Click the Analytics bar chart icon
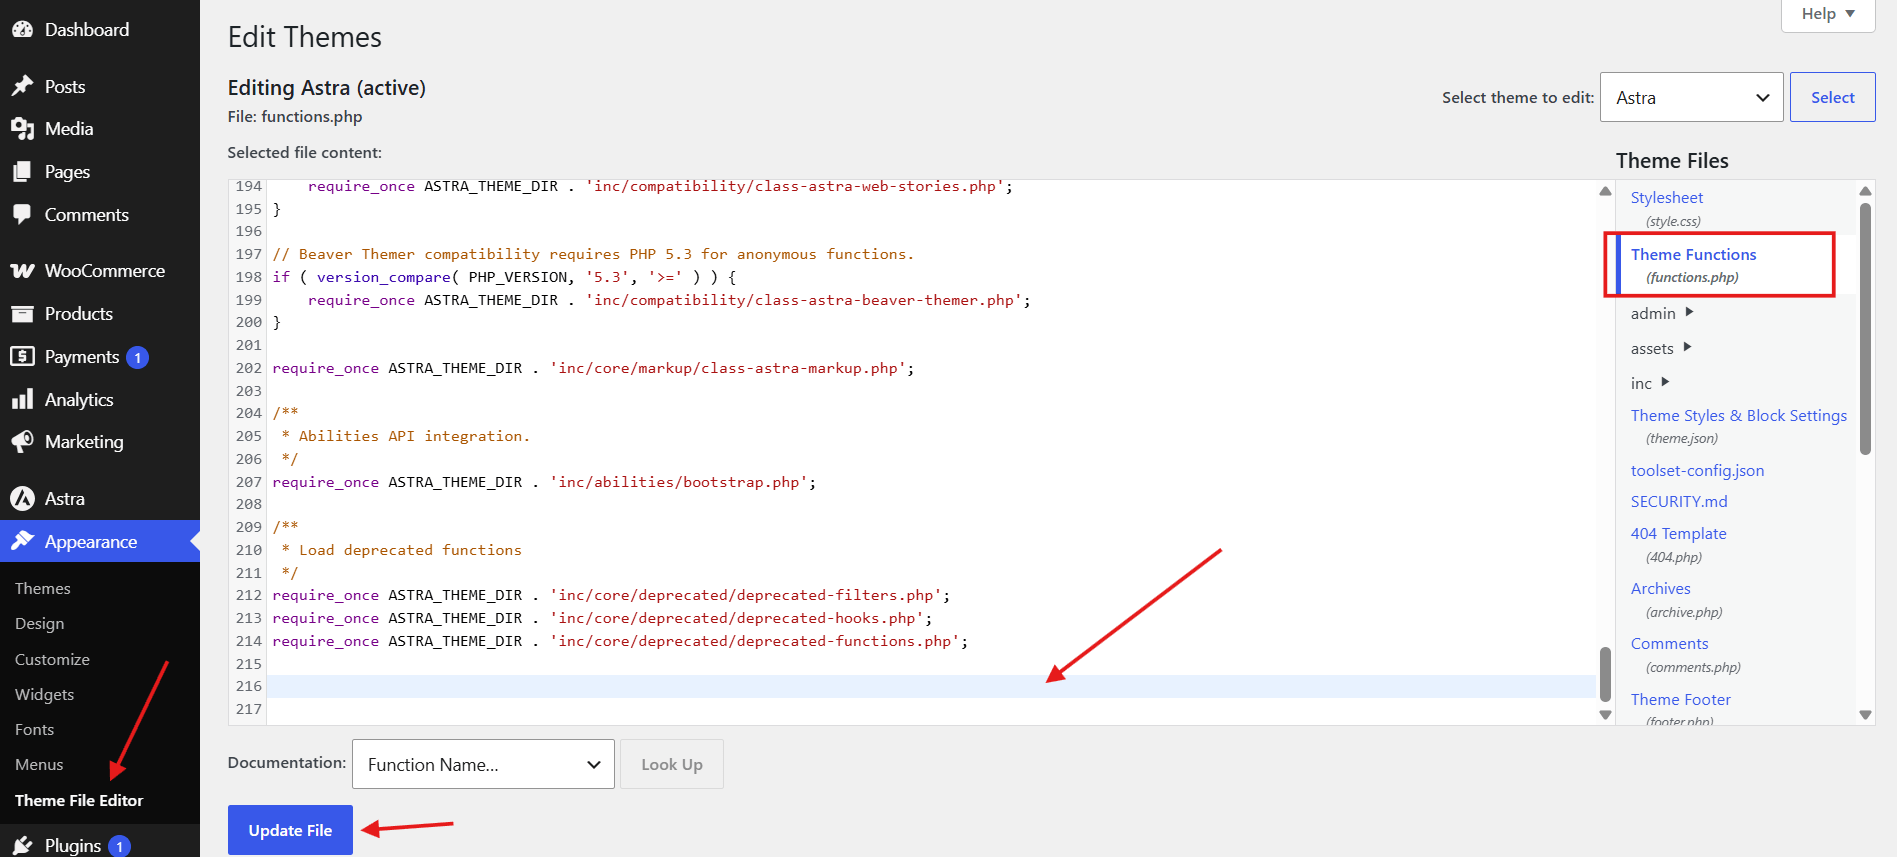 click(22, 400)
